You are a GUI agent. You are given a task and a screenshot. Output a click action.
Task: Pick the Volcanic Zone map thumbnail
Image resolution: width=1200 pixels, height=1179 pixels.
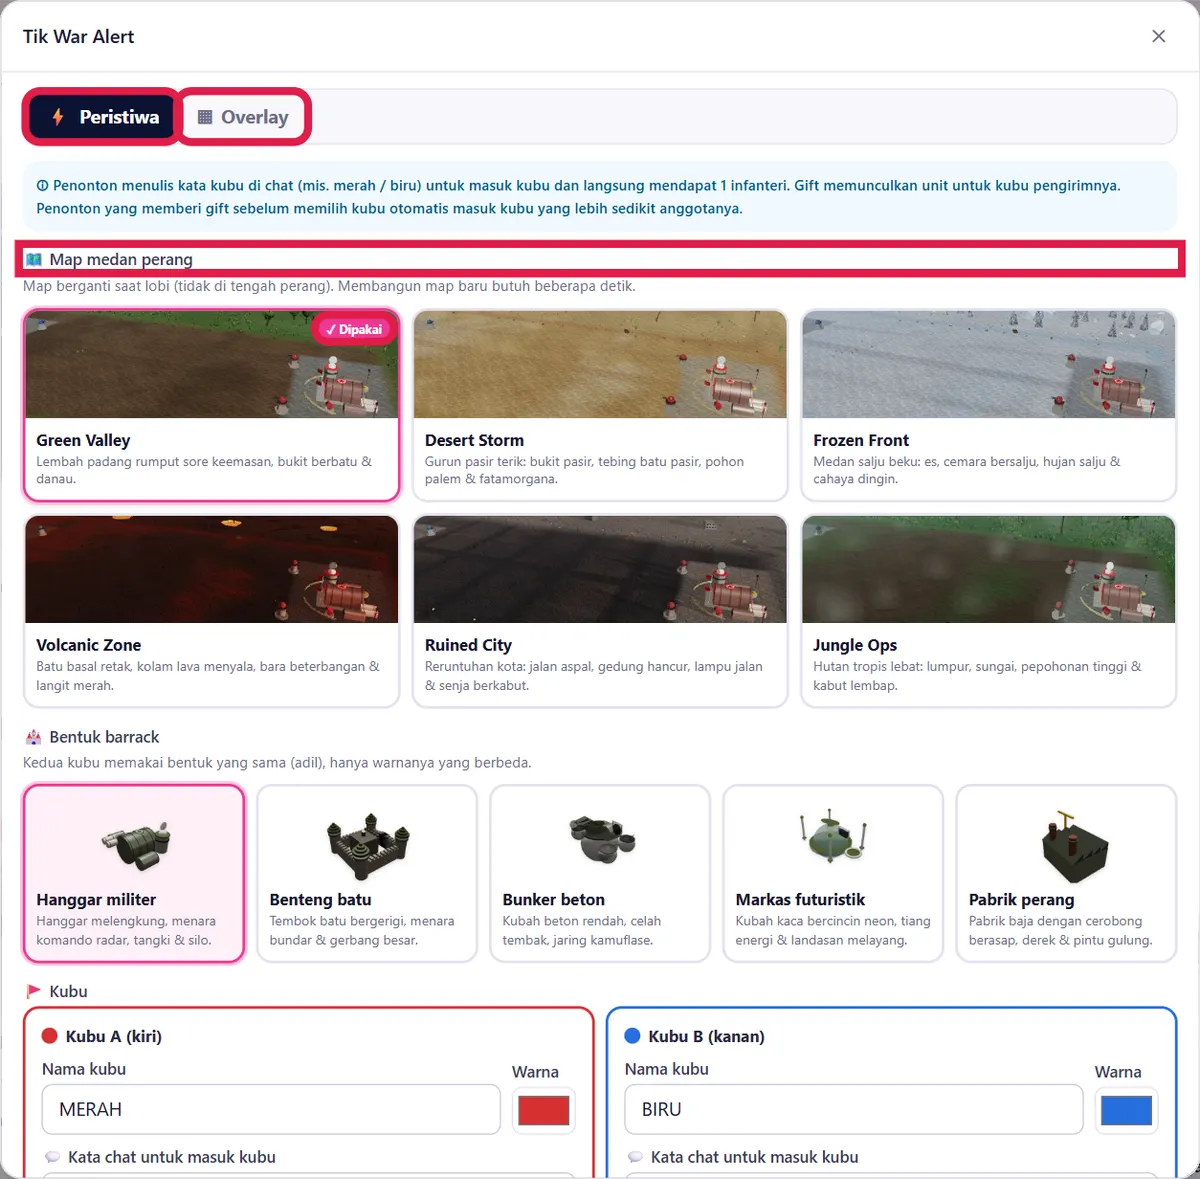(x=212, y=570)
